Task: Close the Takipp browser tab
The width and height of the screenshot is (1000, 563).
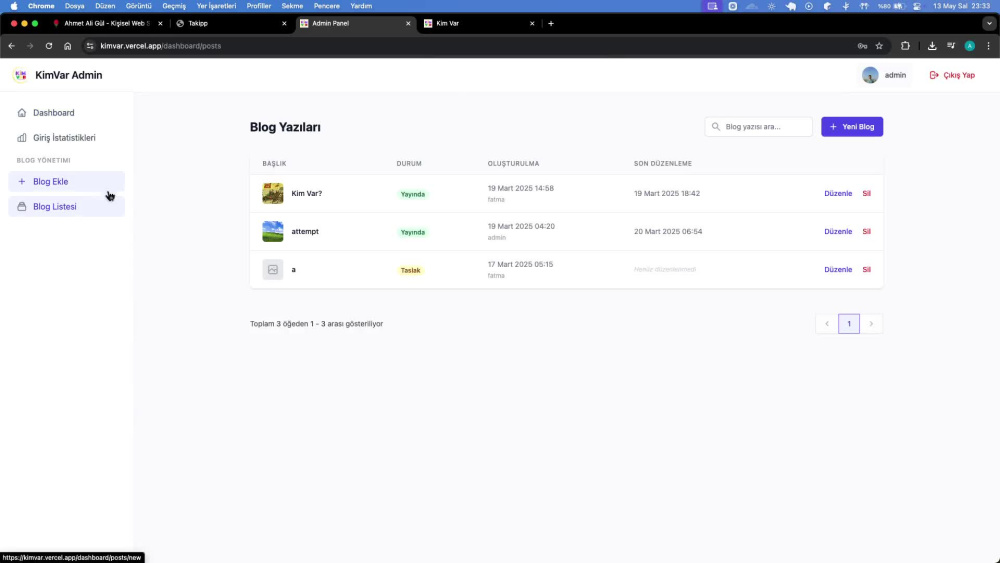Action: pyautogui.click(x=284, y=24)
